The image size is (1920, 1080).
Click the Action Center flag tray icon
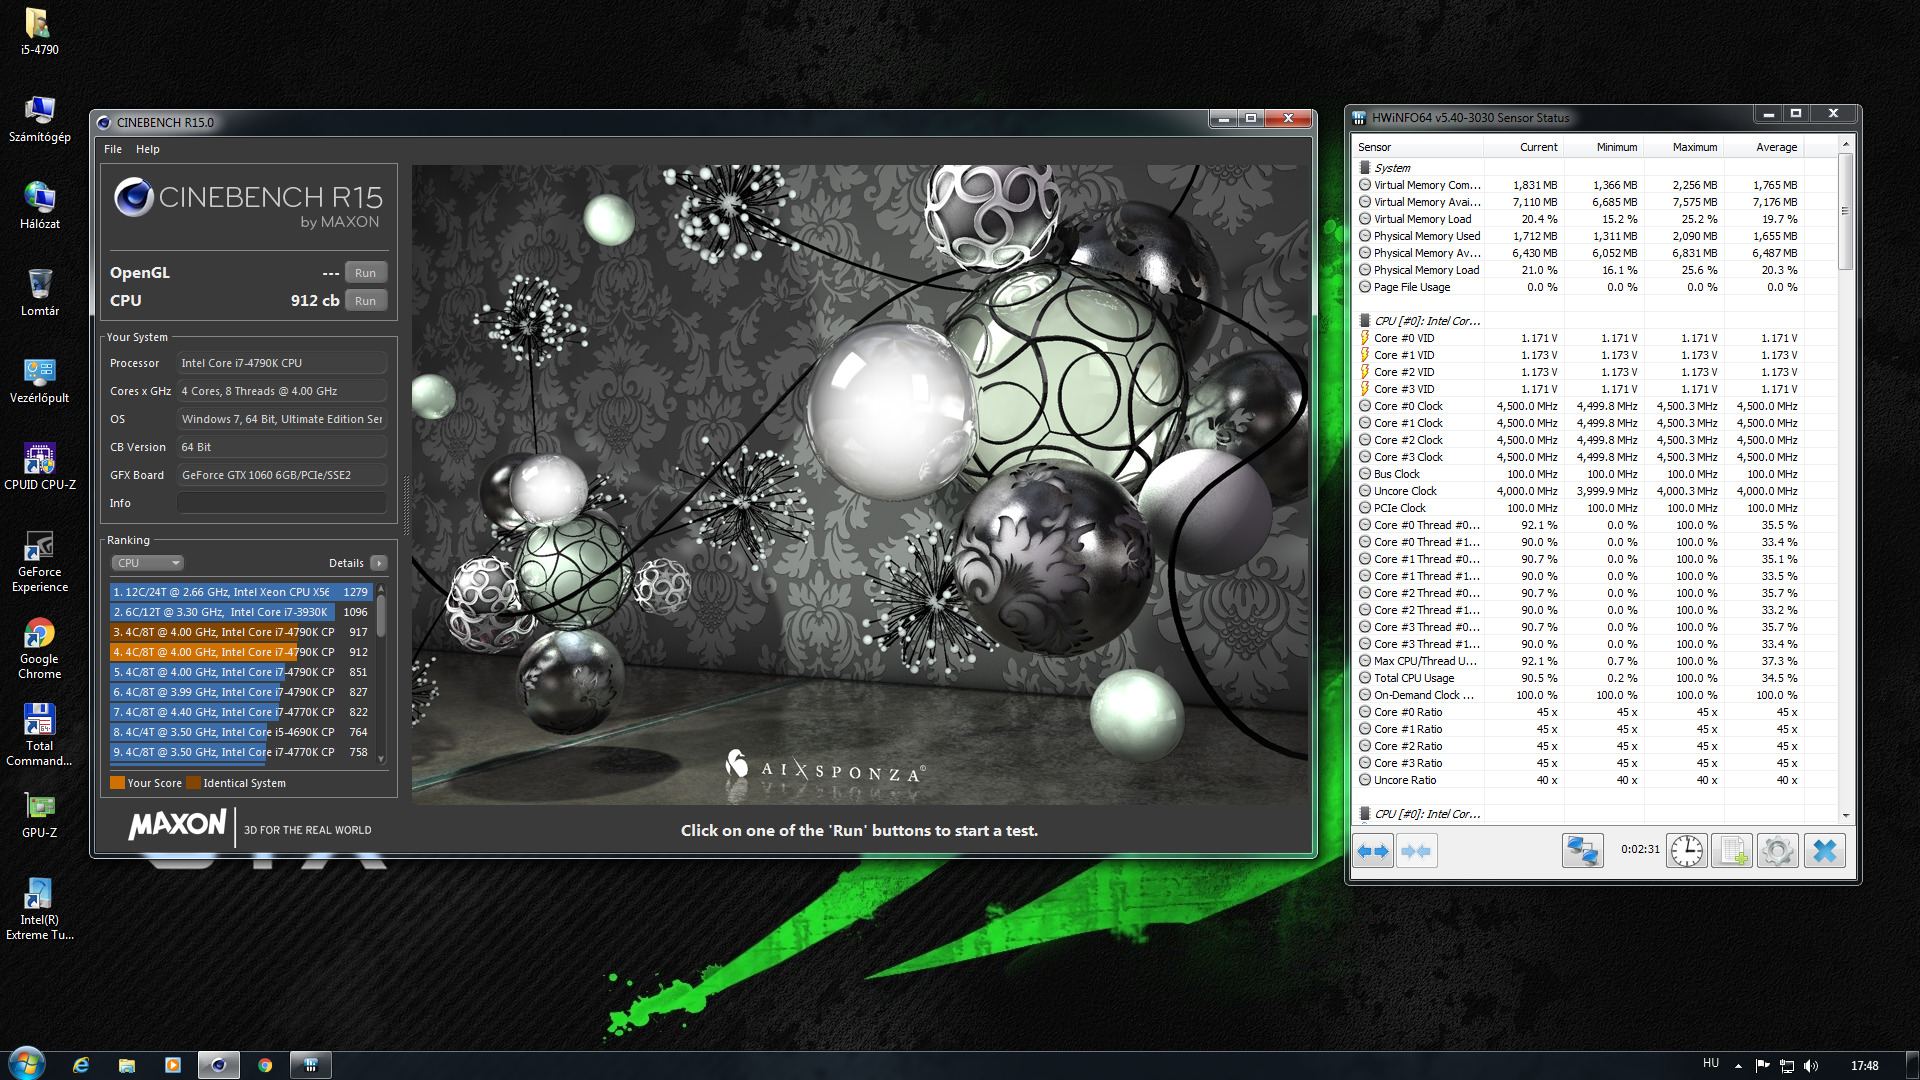(1762, 1066)
